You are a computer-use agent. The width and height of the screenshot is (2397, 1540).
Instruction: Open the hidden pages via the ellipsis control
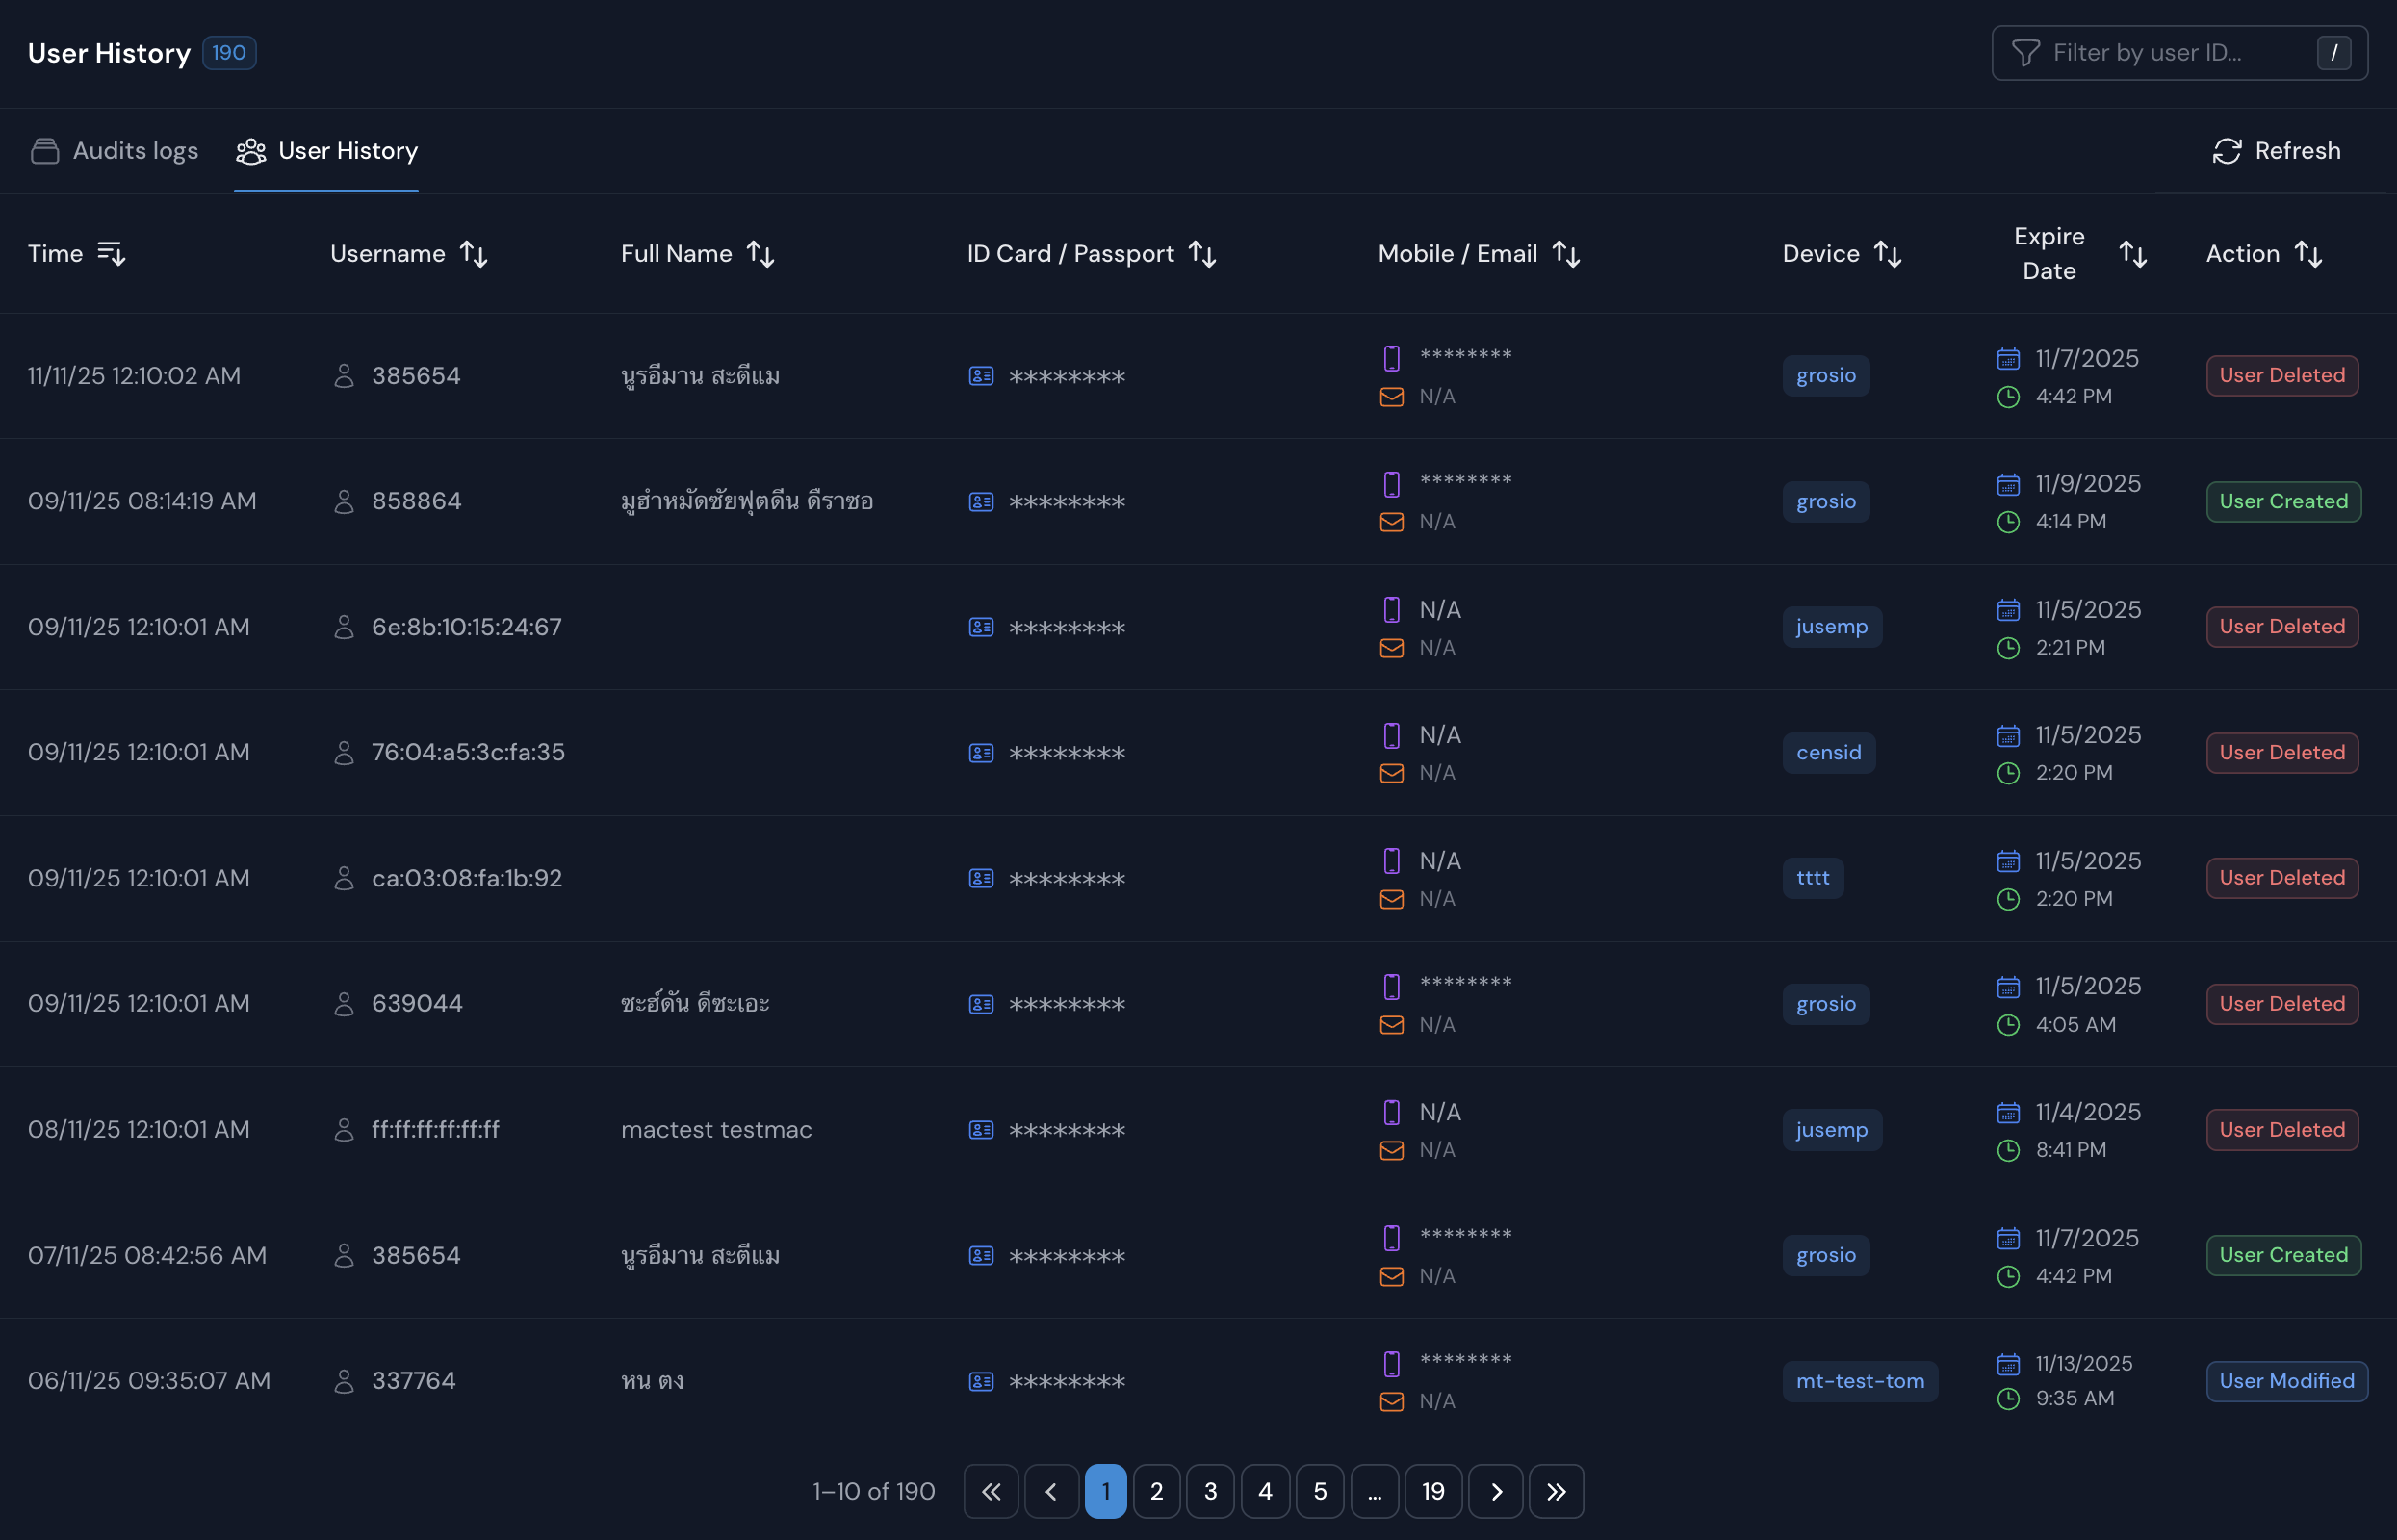coord(1375,1491)
